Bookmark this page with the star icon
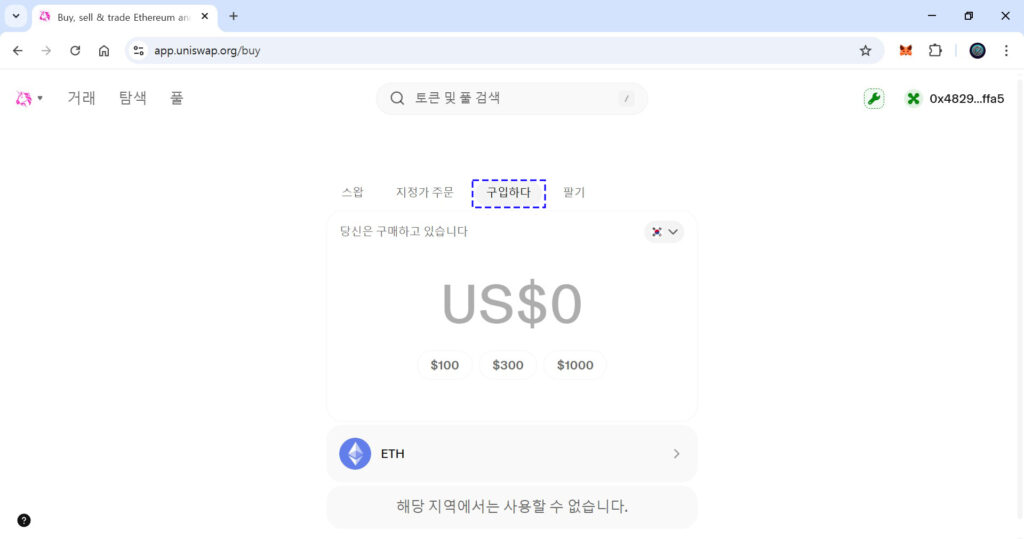The height and width of the screenshot is (539, 1024). coord(866,50)
